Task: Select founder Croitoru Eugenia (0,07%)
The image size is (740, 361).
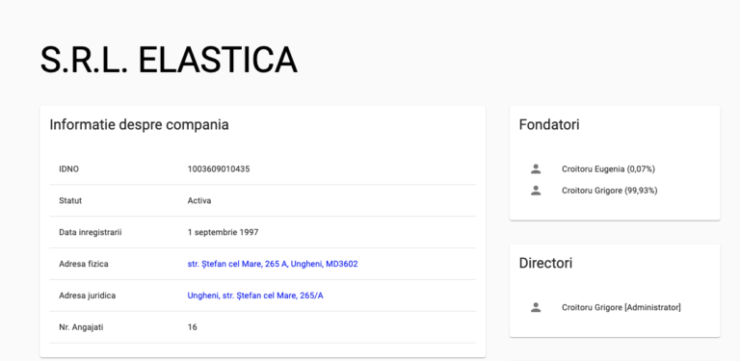Action: [x=608, y=169]
